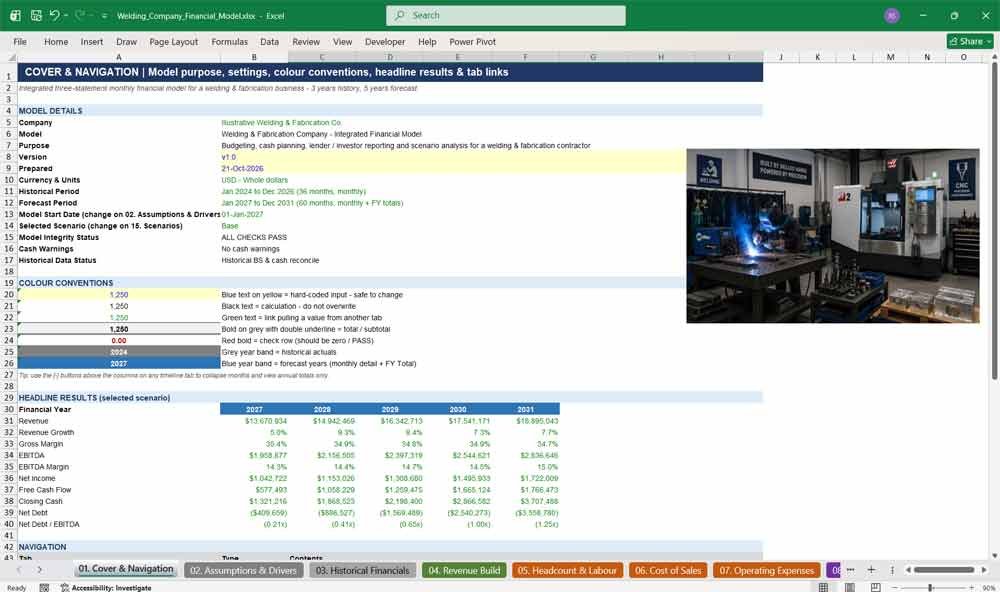Viewport: 1000px width, 592px height.
Task: Open the View ribbon tab
Action: coord(342,41)
